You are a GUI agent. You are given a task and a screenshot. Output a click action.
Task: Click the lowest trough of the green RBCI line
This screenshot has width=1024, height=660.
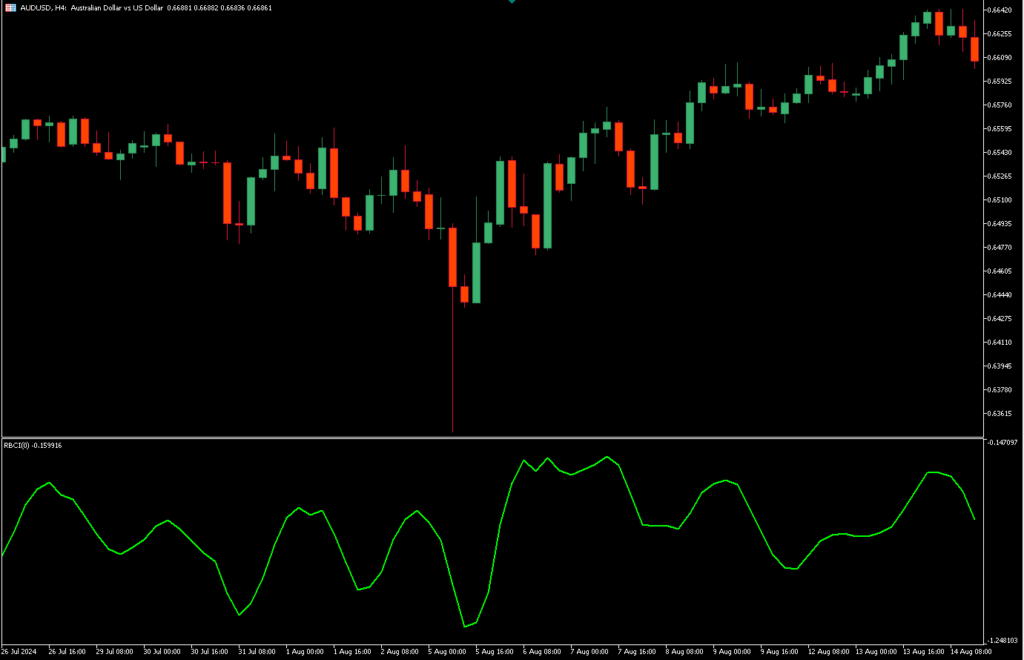(465, 626)
